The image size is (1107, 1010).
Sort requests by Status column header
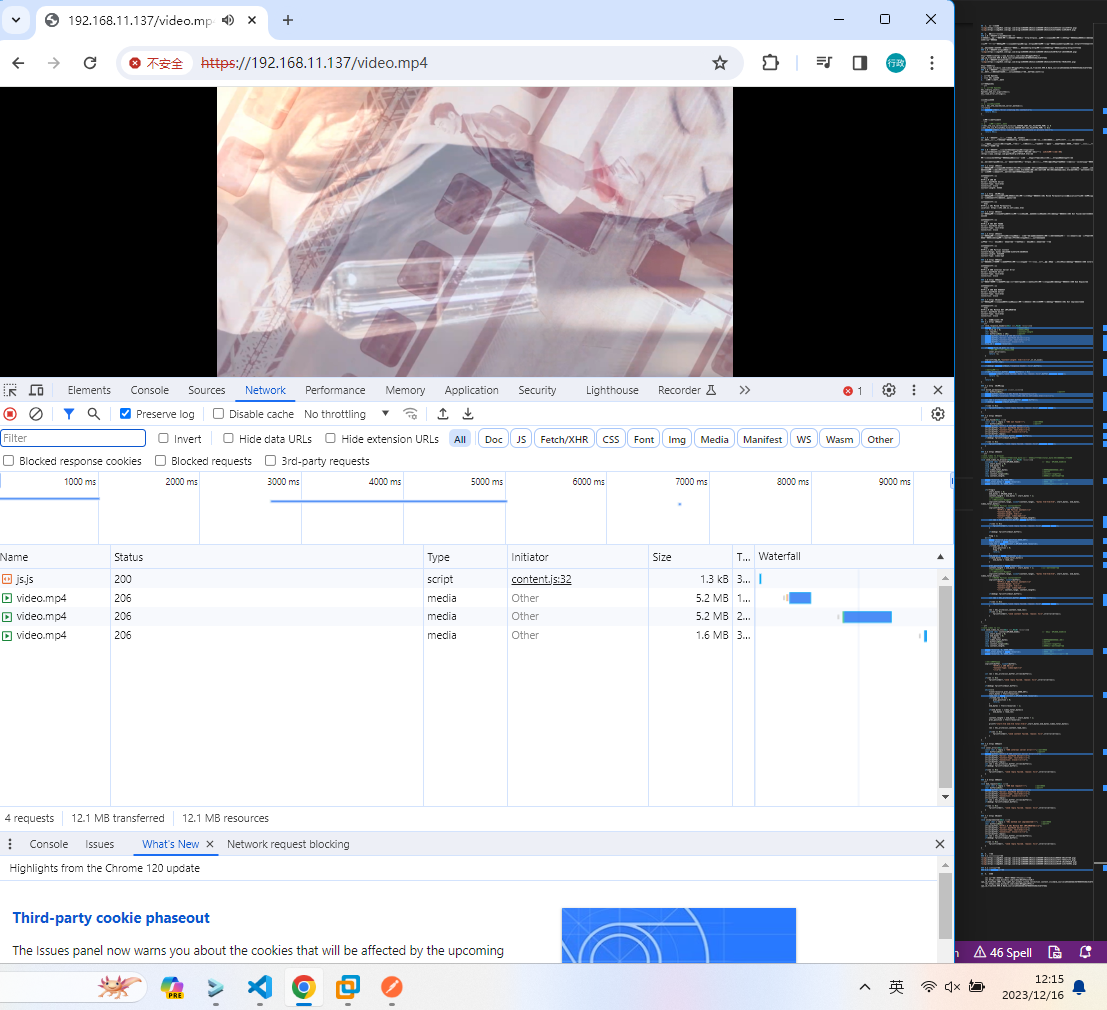(267, 557)
